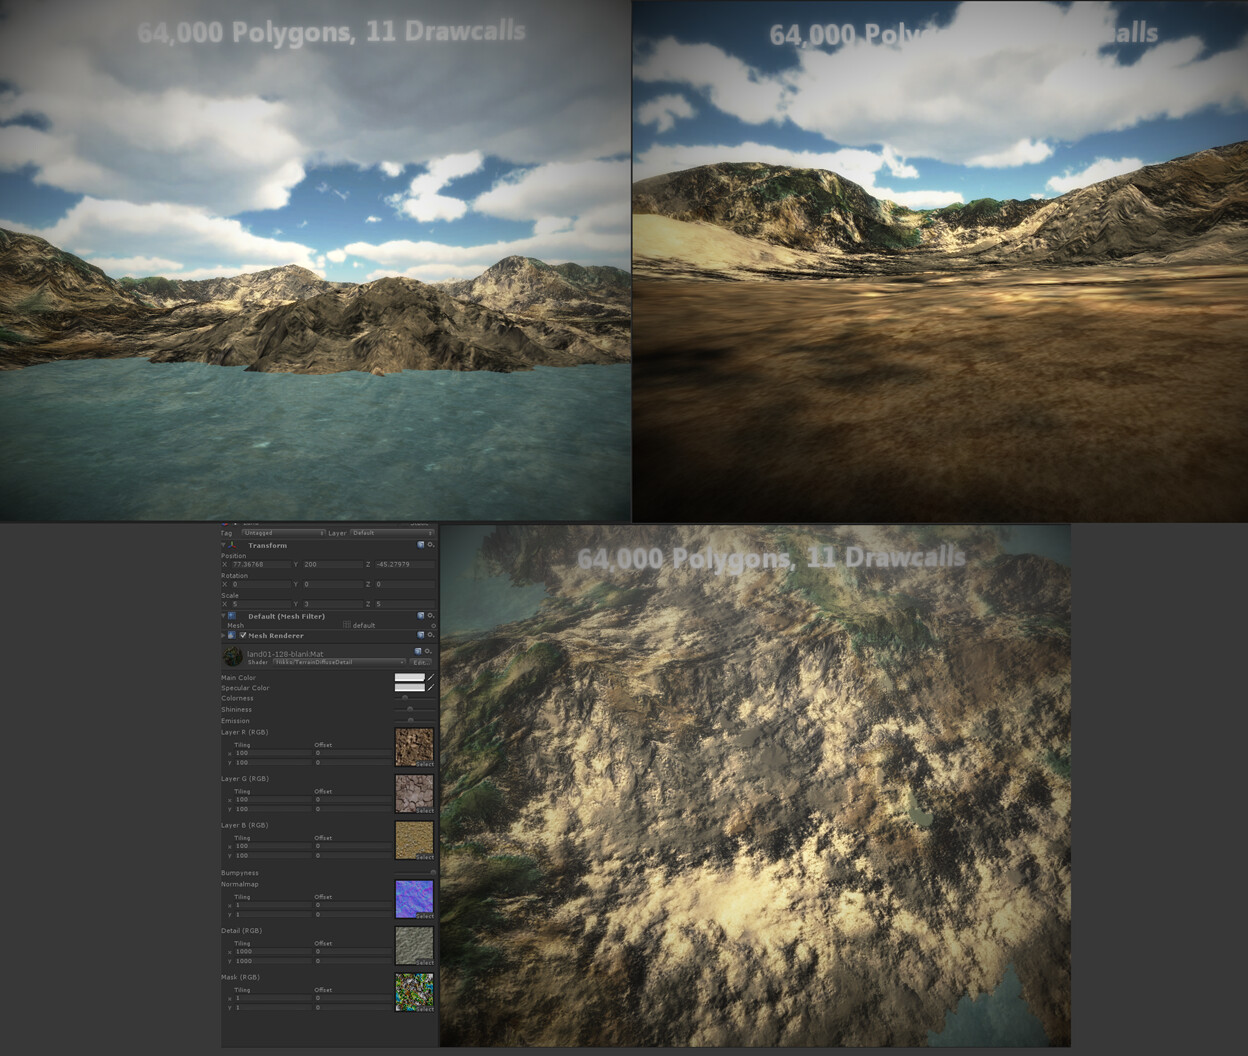The width and height of the screenshot is (1248, 1056).
Task: Click the Position Y field showing 200
Action: tap(329, 564)
